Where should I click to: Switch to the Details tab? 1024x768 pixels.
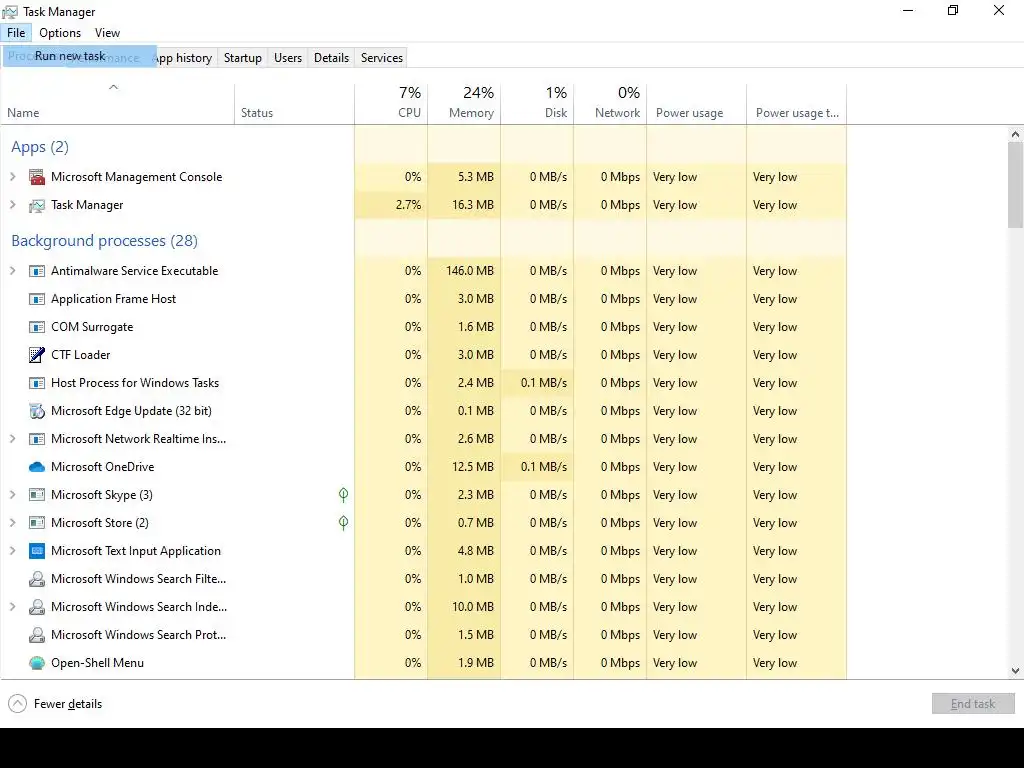coord(331,58)
